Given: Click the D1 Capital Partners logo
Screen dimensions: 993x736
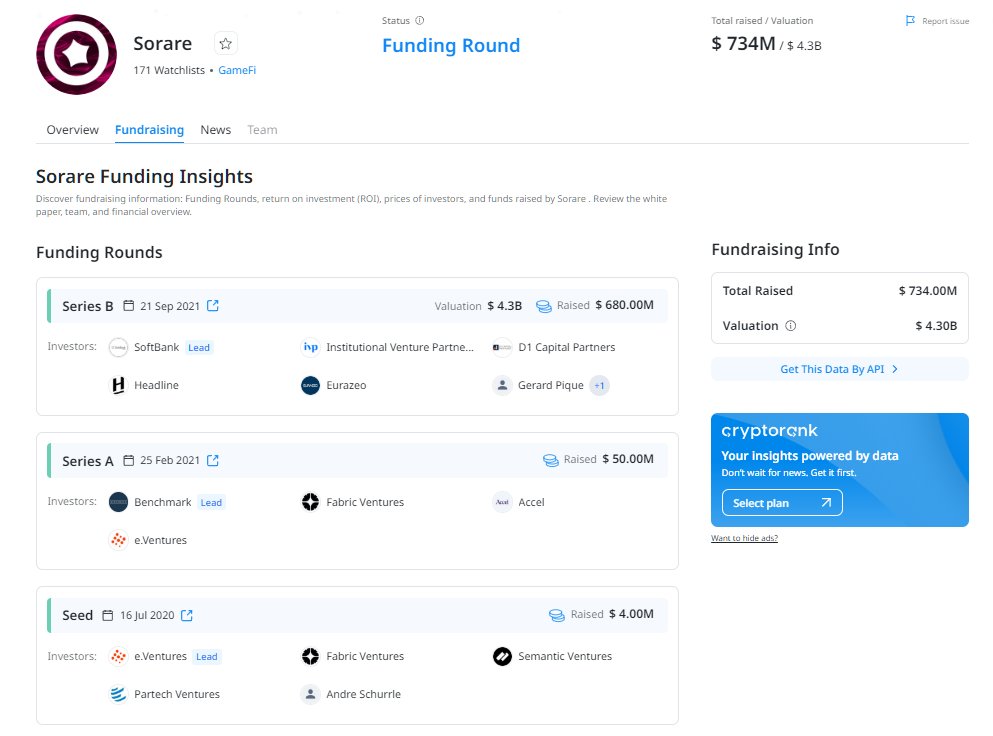Looking at the screenshot, I should point(502,347).
